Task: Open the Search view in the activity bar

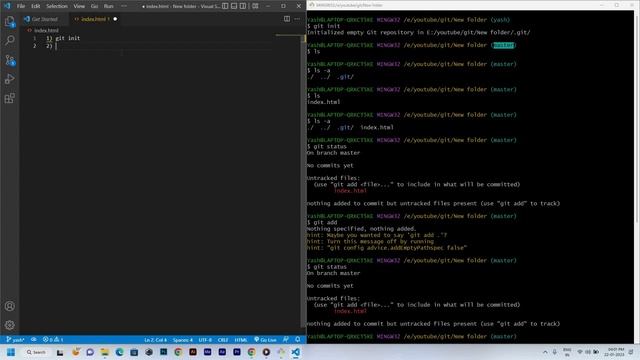Action: [9, 40]
